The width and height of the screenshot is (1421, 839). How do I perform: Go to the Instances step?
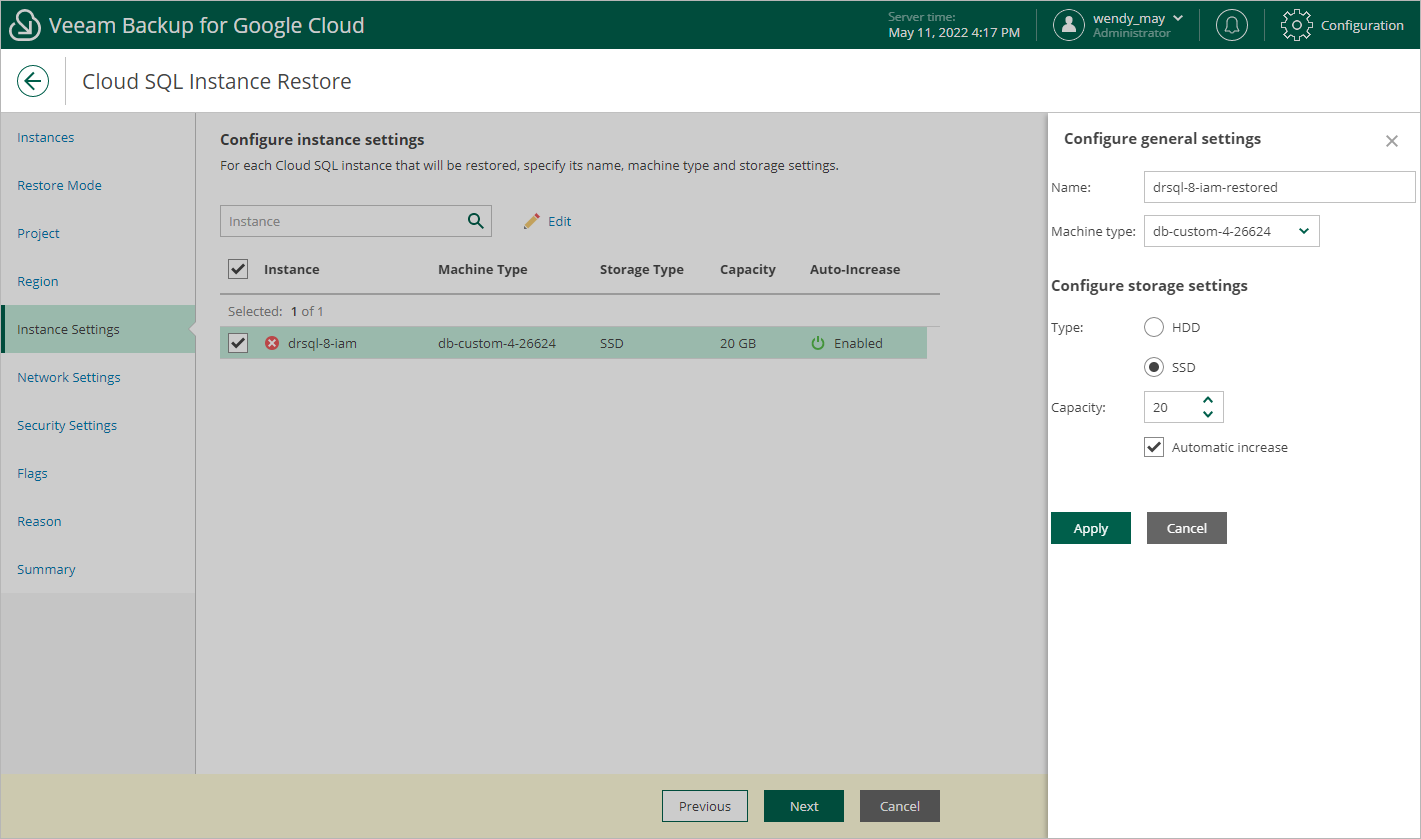click(x=46, y=137)
